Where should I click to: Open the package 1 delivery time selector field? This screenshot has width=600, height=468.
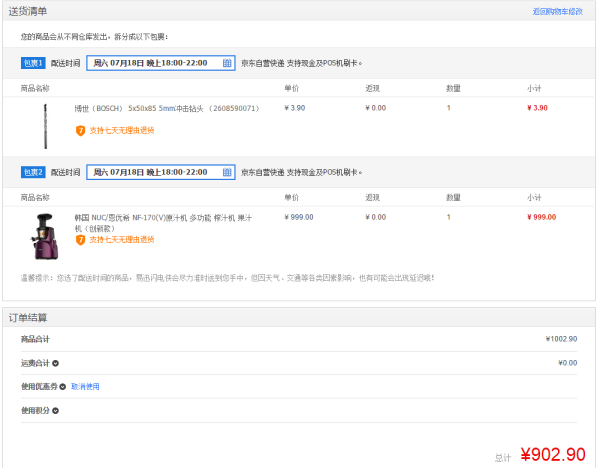pyautogui.click(x=161, y=63)
